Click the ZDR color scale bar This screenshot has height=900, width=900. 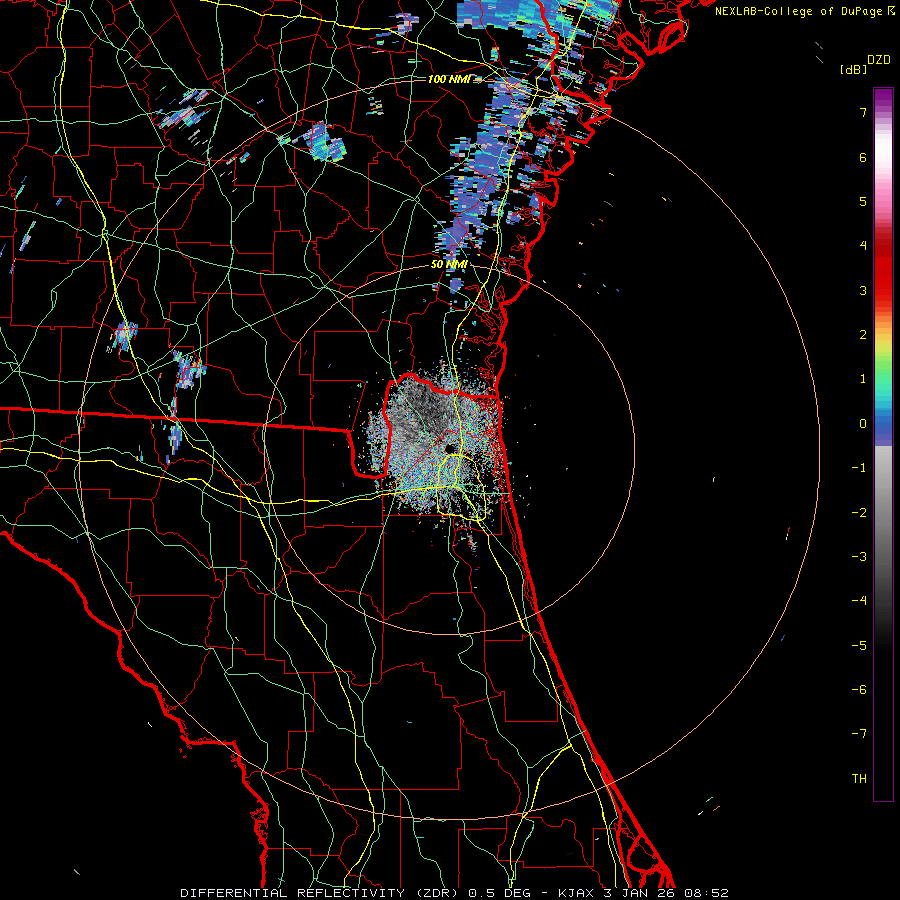click(x=883, y=444)
